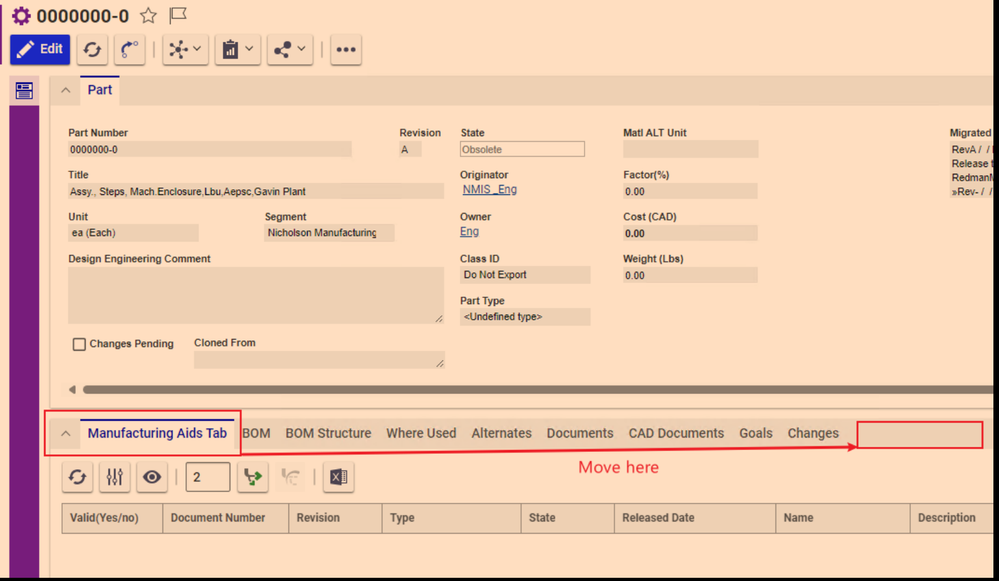Open the three-dot more actions menu
This screenshot has height=581, width=999.
coord(346,49)
